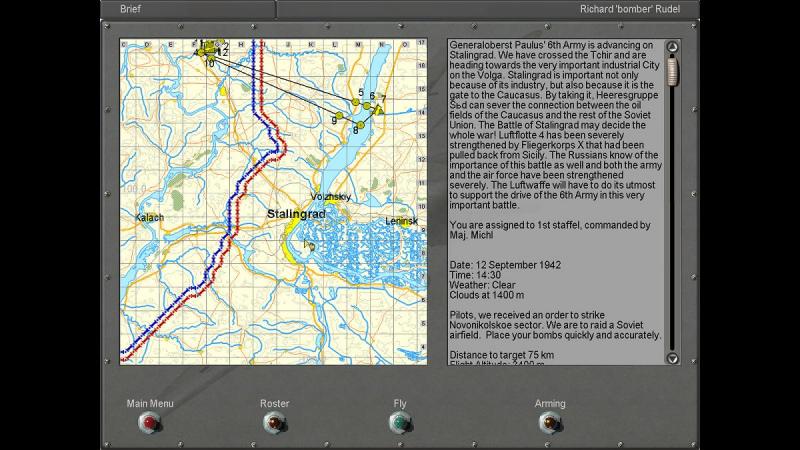This screenshot has width=800, height=450.
Task: Click the Brief title tab
Action: [x=130, y=9]
